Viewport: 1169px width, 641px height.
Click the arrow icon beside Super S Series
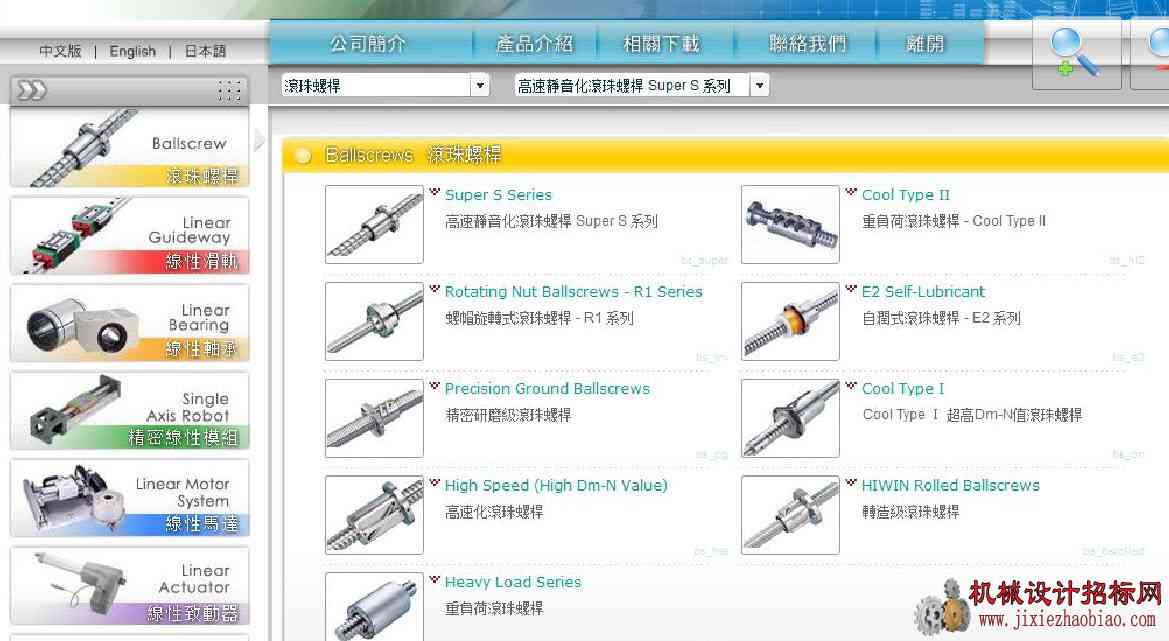(435, 192)
